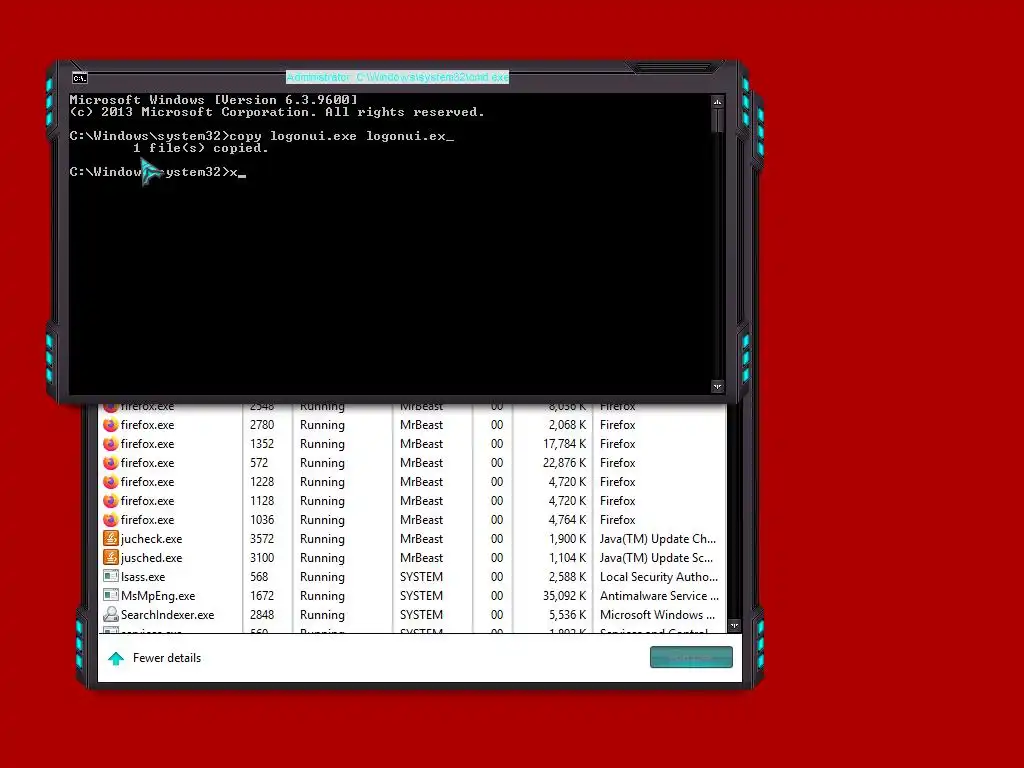Click memory value 22,876 K

pyautogui.click(x=564, y=462)
